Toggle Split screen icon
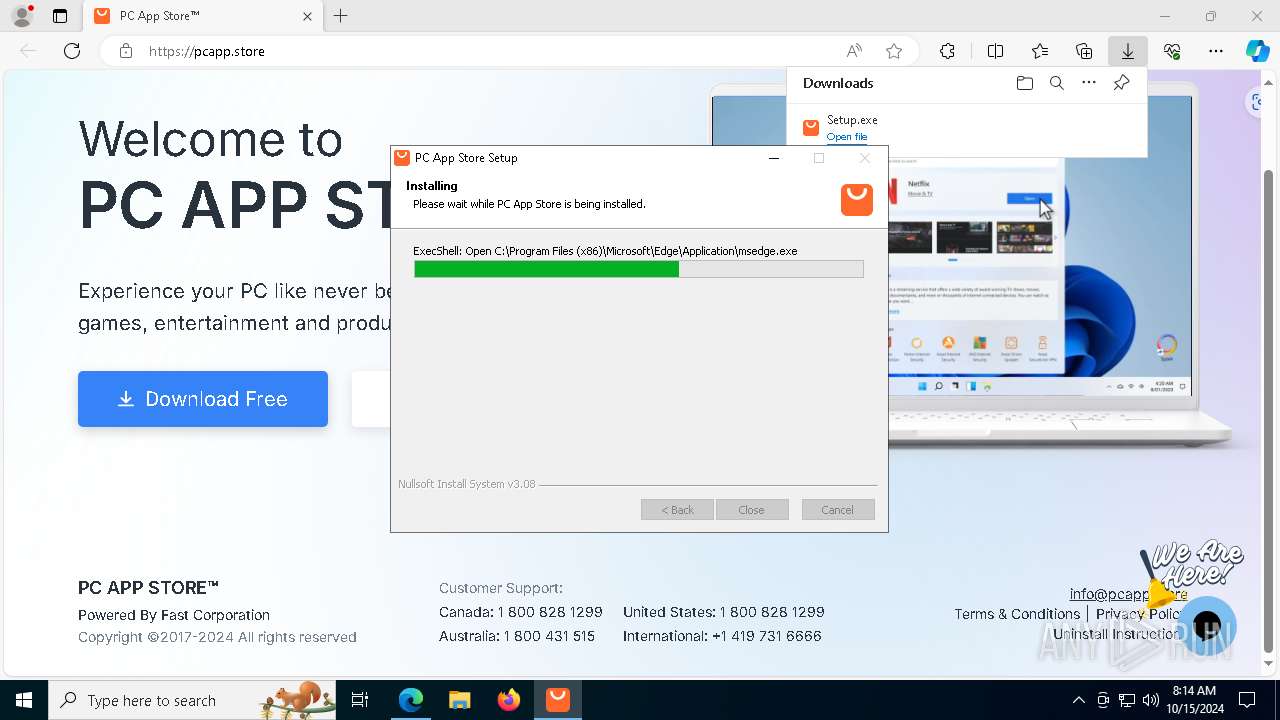Image resolution: width=1280 pixels, height=720 pixels. pos(995,51)
